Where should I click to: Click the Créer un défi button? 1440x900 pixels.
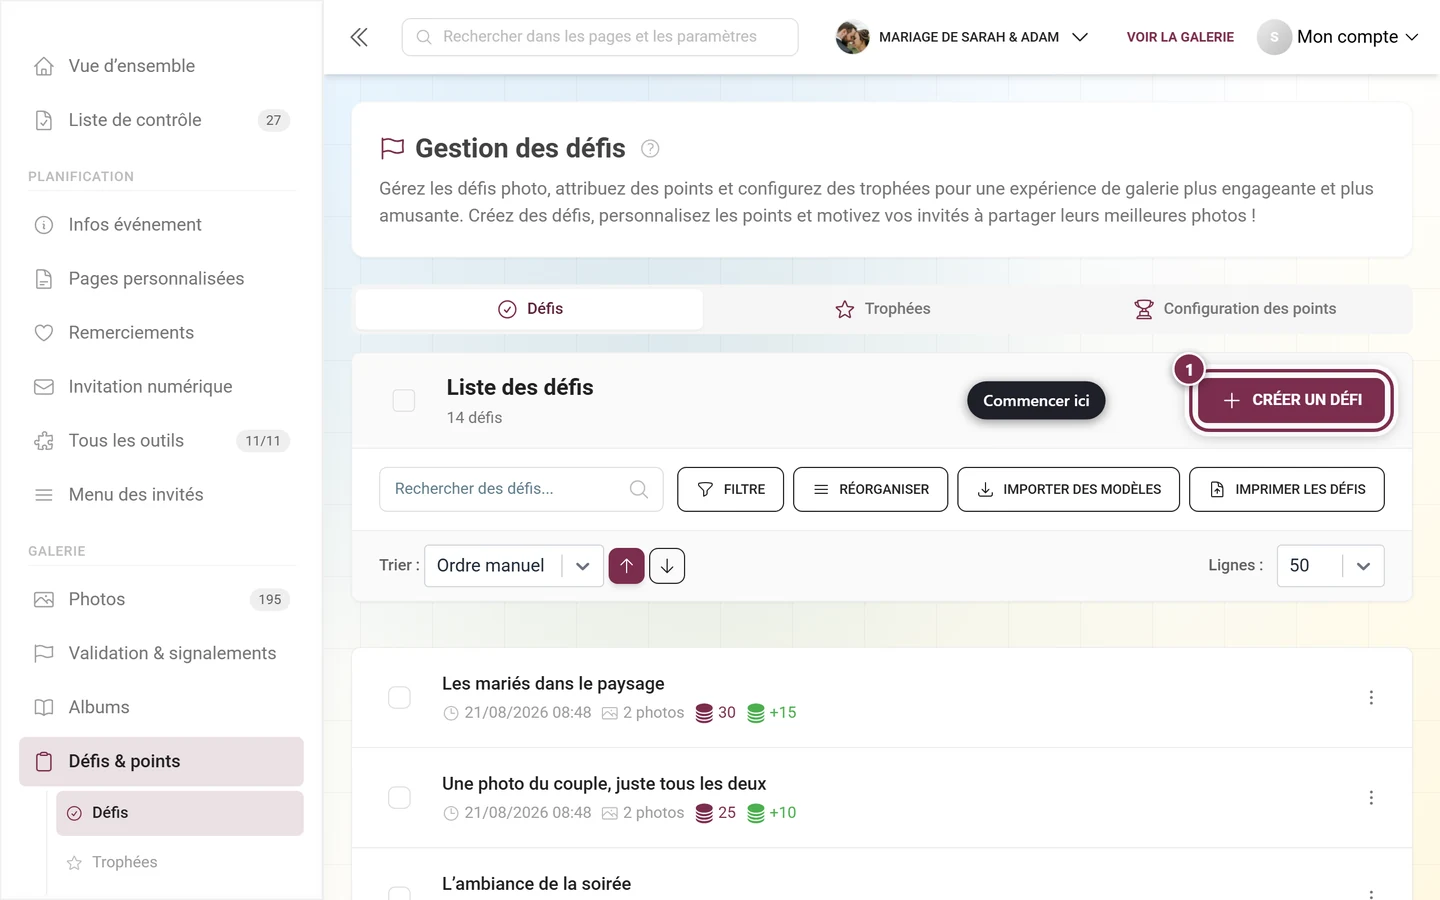(1292, 400)
